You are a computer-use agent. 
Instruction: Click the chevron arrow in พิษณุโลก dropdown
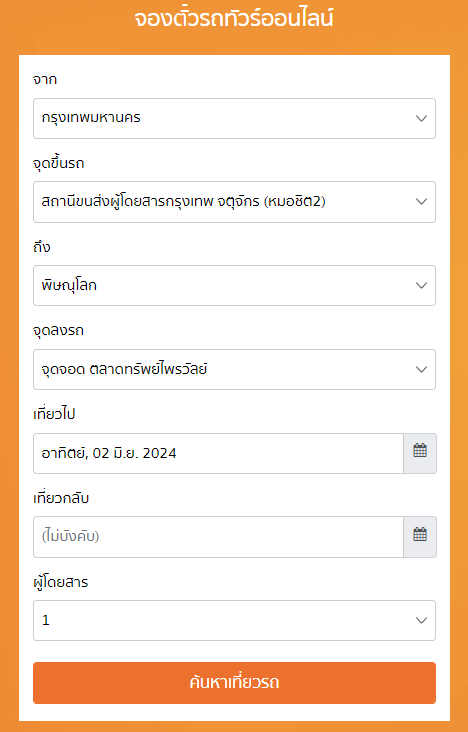pyautogui.click(x=421, y=286)
